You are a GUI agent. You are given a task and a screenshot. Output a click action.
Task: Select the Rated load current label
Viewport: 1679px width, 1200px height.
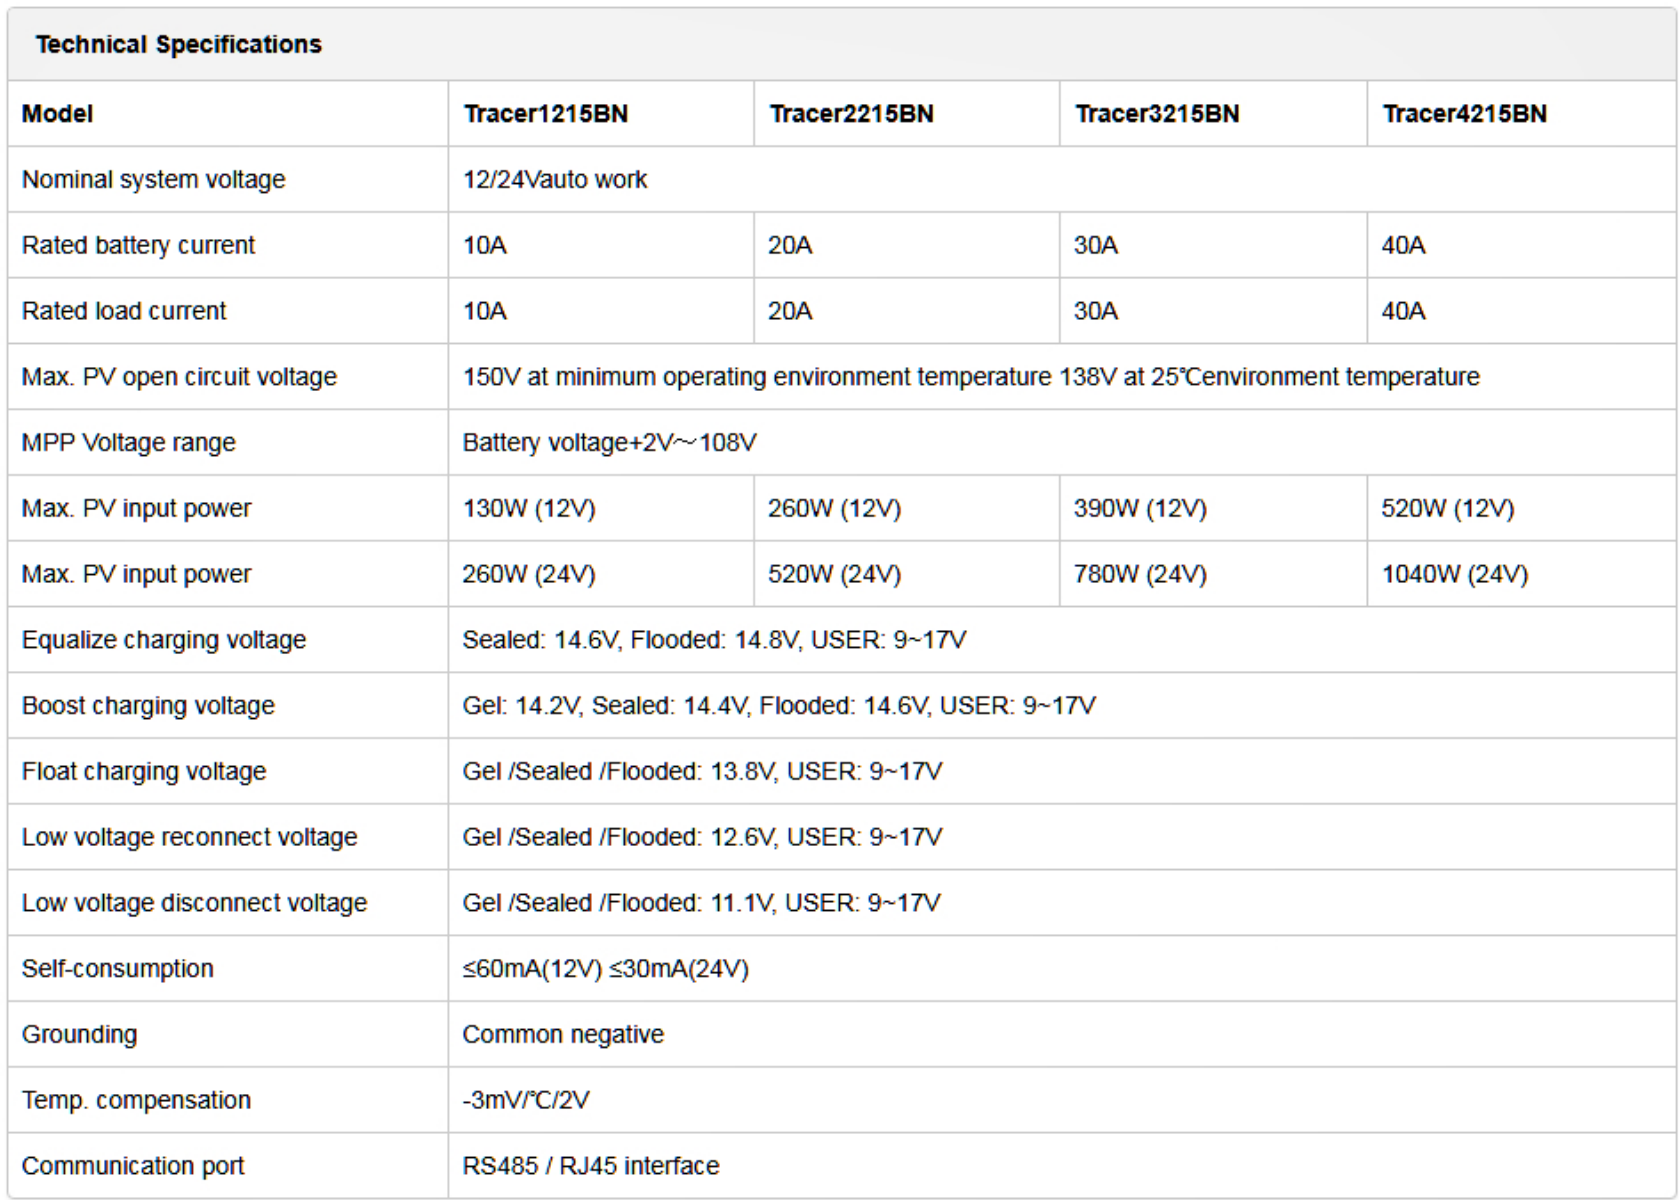click(x=124, y=311)
